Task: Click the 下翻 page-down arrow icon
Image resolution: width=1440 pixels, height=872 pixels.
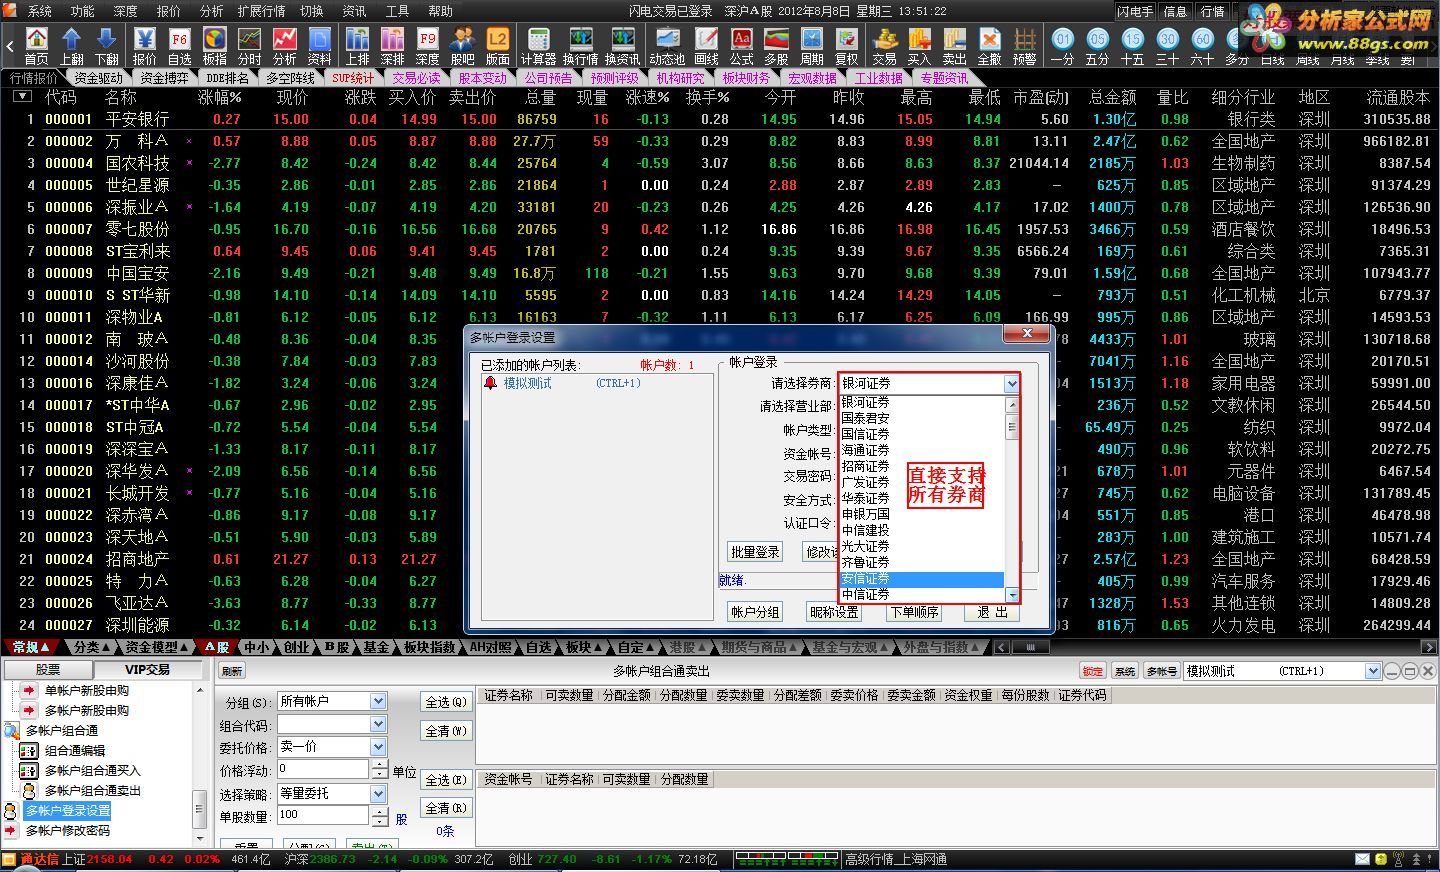Action: (107, 45)
